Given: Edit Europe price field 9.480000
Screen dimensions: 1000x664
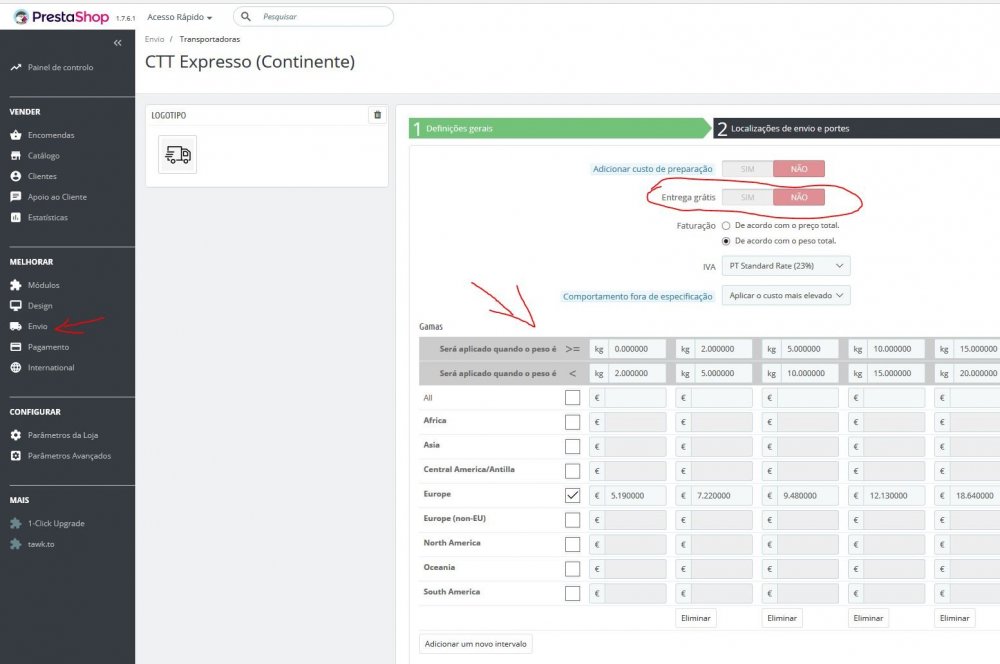Looking at the screenshot, I should pos(808,496).
